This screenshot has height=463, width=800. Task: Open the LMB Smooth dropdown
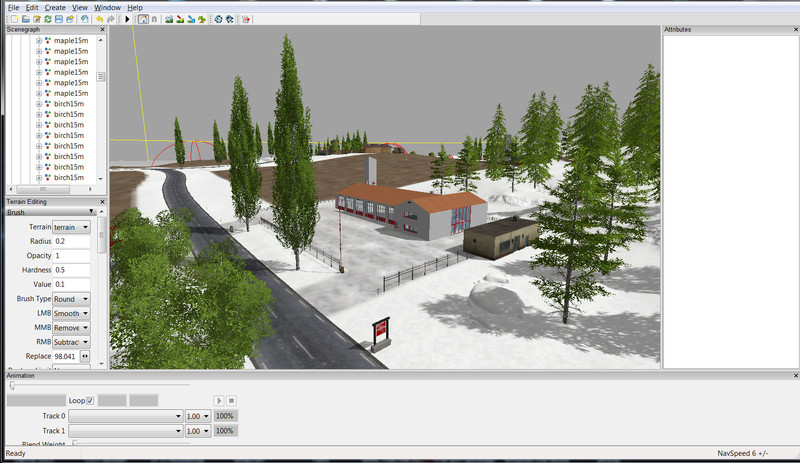[71, 313]
